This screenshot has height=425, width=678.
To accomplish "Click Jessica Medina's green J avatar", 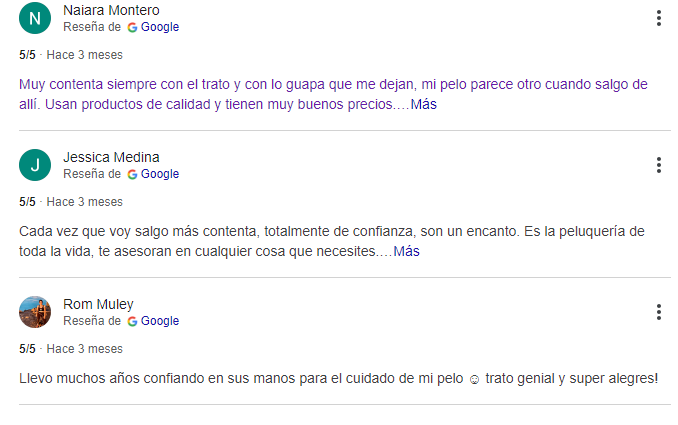I will [x=35, y=165].
